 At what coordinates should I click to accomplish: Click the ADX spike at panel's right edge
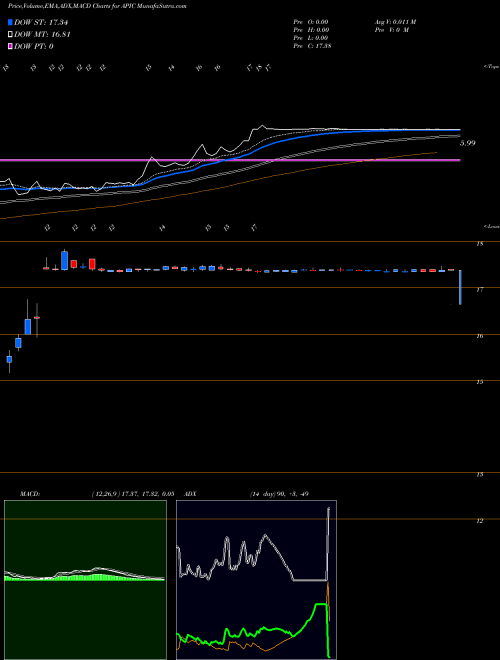point(328,543)
